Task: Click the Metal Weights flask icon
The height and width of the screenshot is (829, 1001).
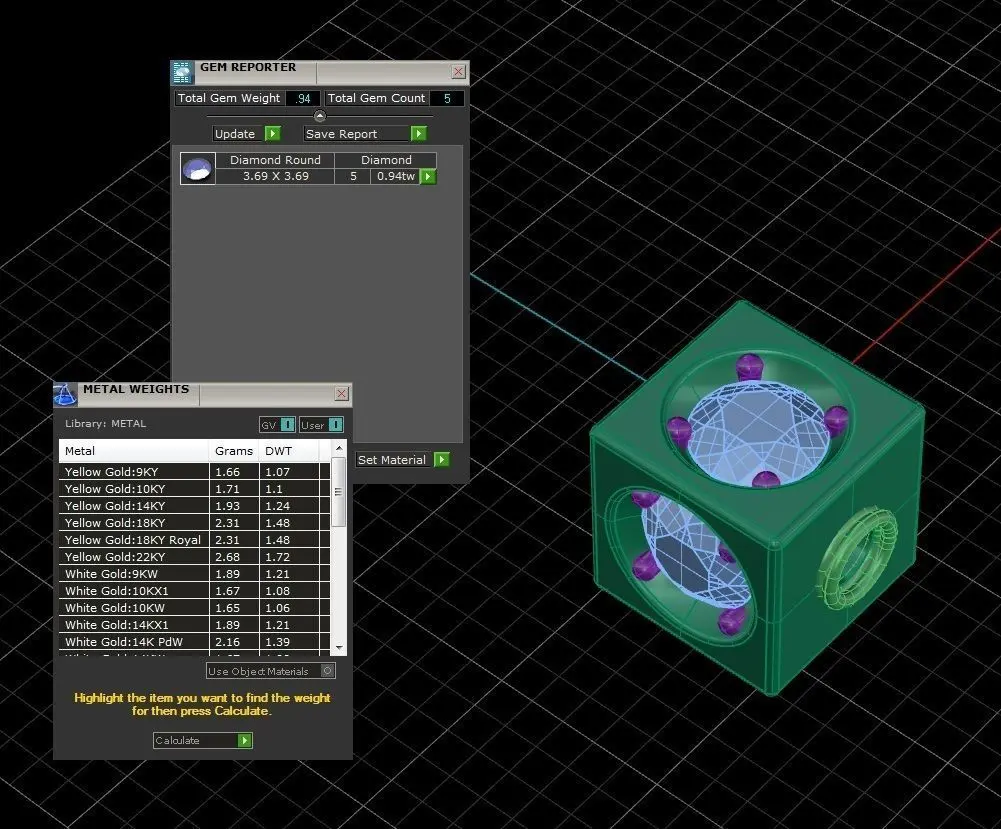Action: coord(65,394)
